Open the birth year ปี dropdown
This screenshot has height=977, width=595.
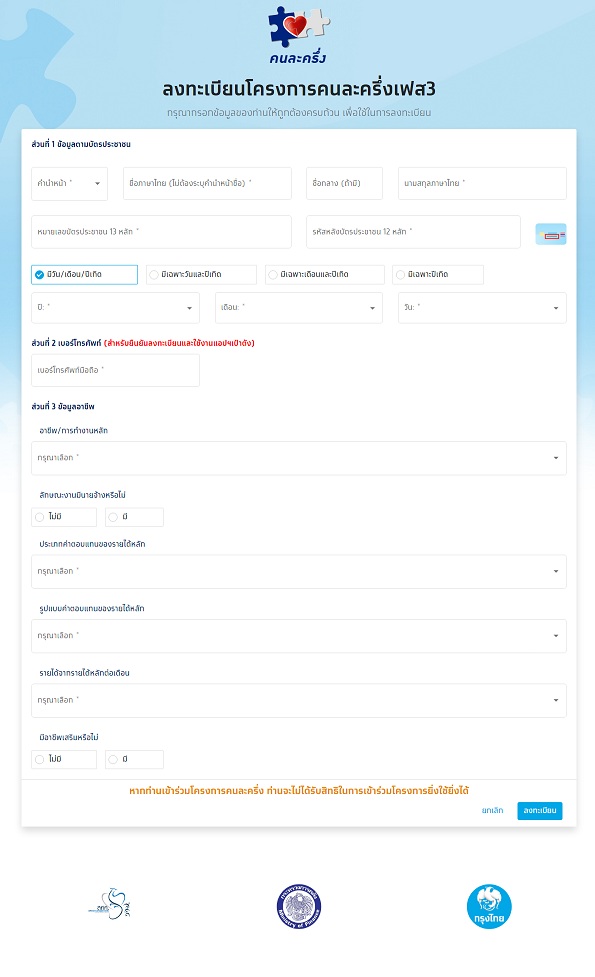[115, 308]
